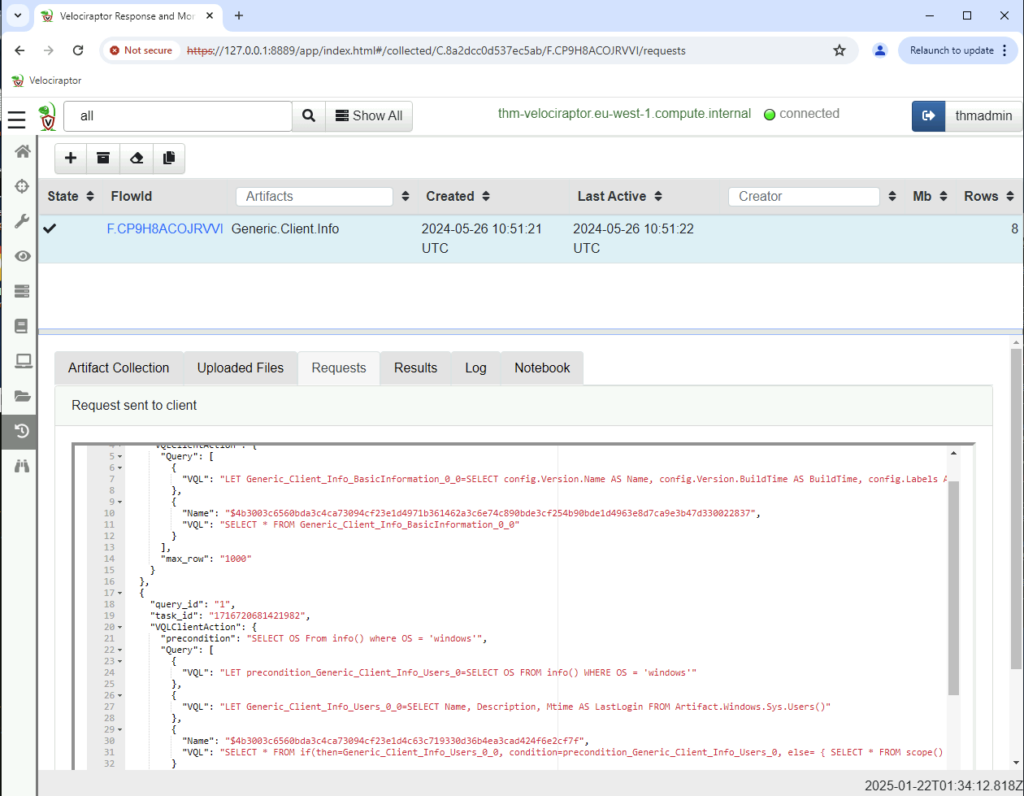Click logout arrow icon beside thmadmin

tap(929, 116)
